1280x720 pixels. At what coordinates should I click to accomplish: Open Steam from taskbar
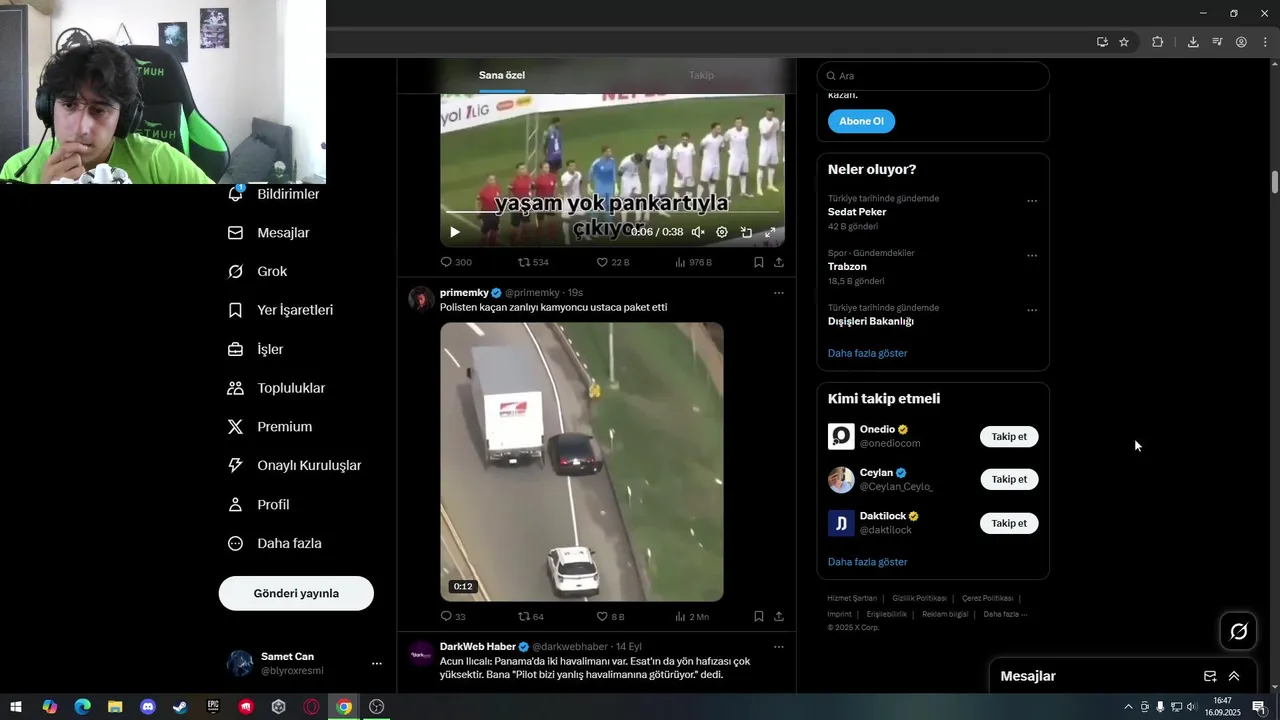[x=180, y=707]
